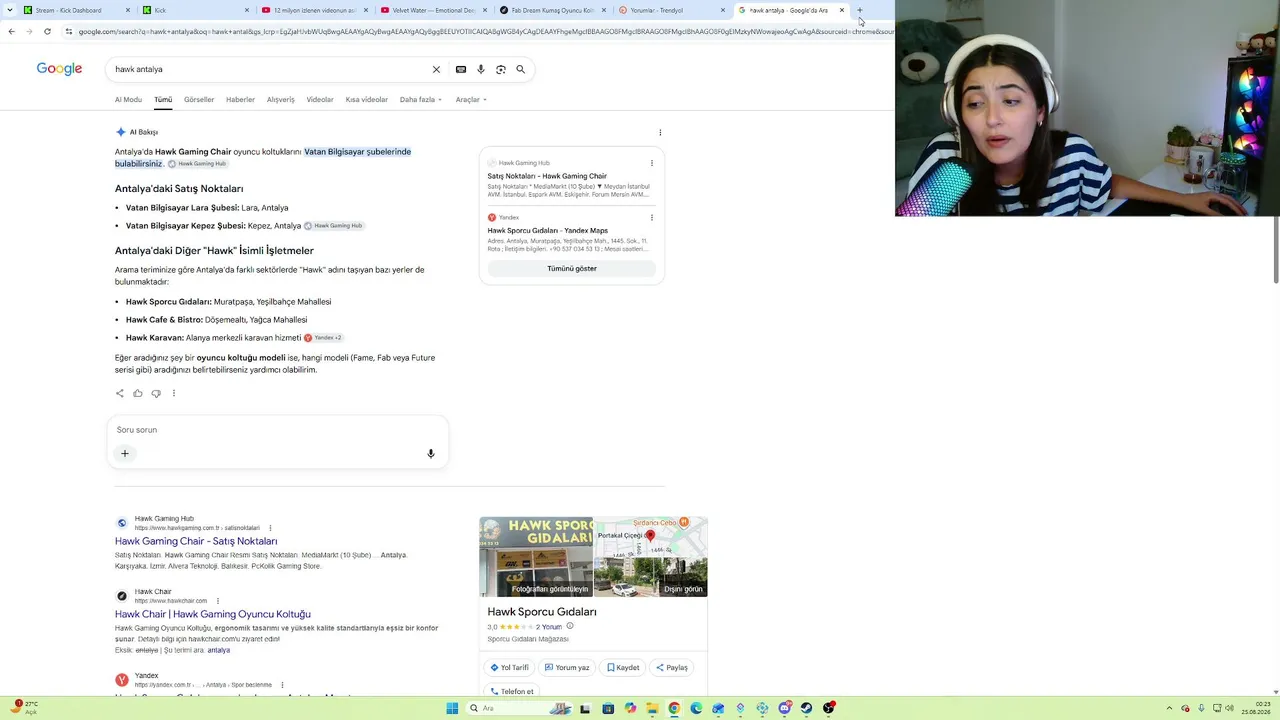
Task: Expand sources with Tümünü göster
Action: tap(572, 268)
